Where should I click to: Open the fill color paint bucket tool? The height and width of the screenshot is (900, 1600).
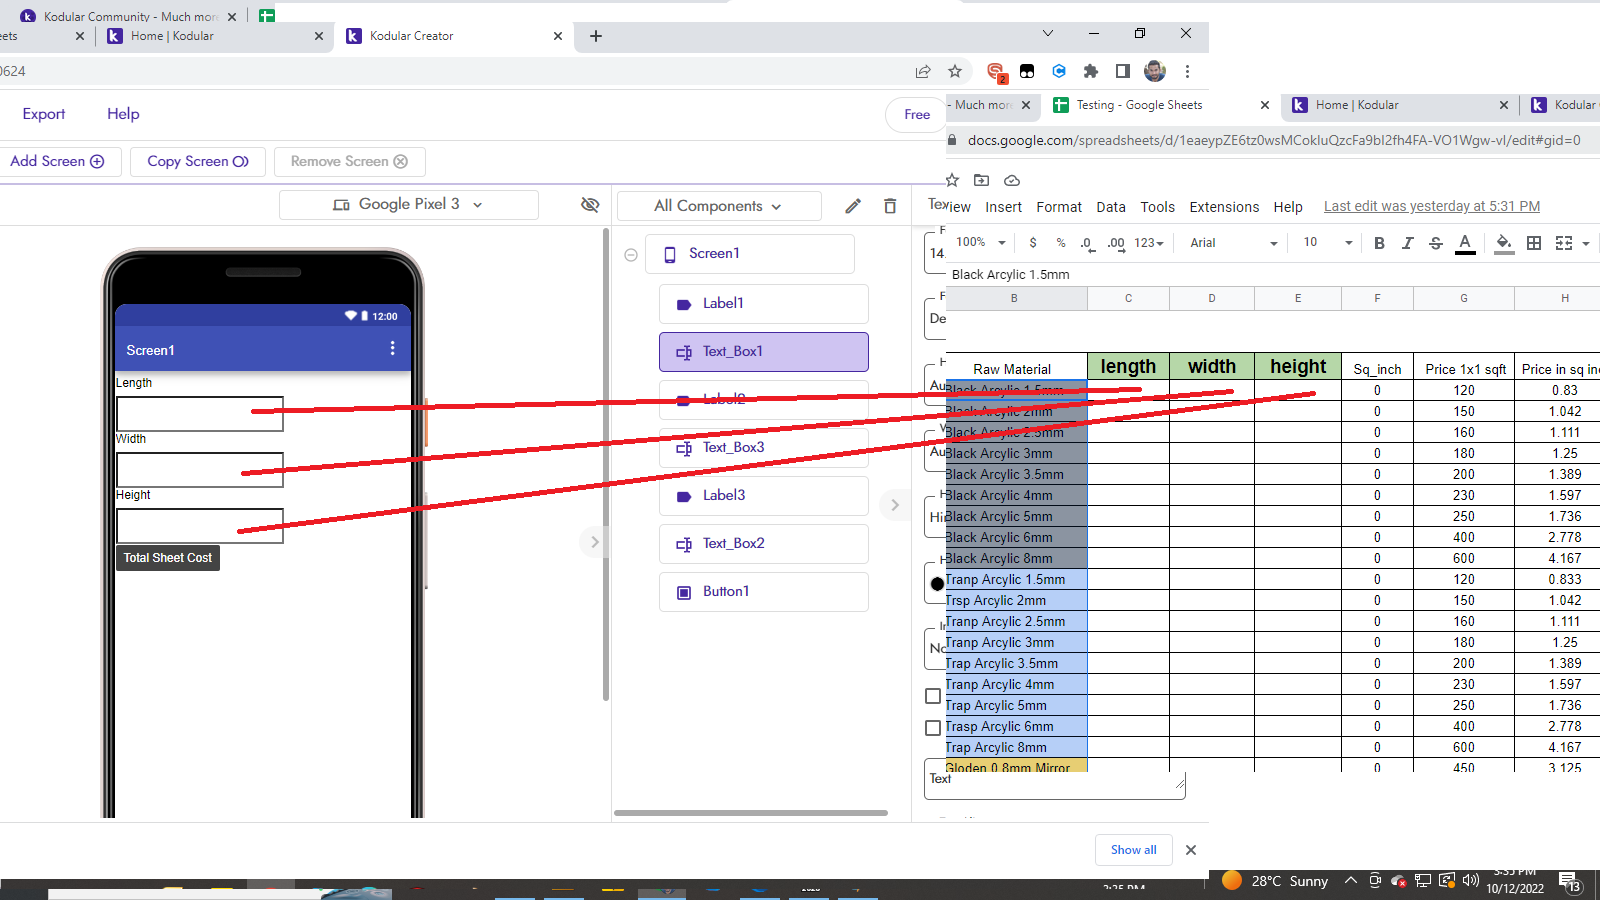[1504, 243]
